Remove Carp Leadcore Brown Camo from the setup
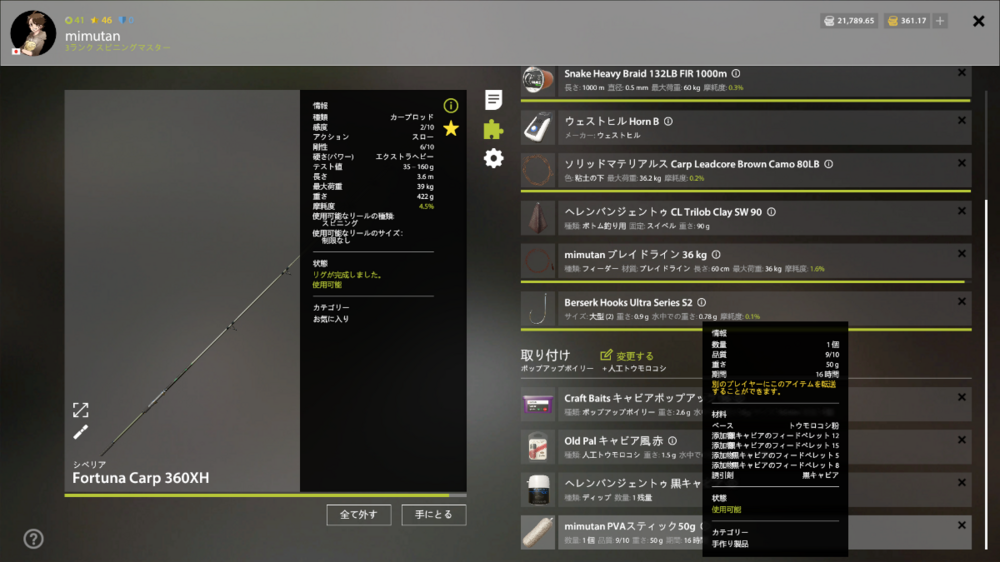1000x562 pixels. [962, 163]
